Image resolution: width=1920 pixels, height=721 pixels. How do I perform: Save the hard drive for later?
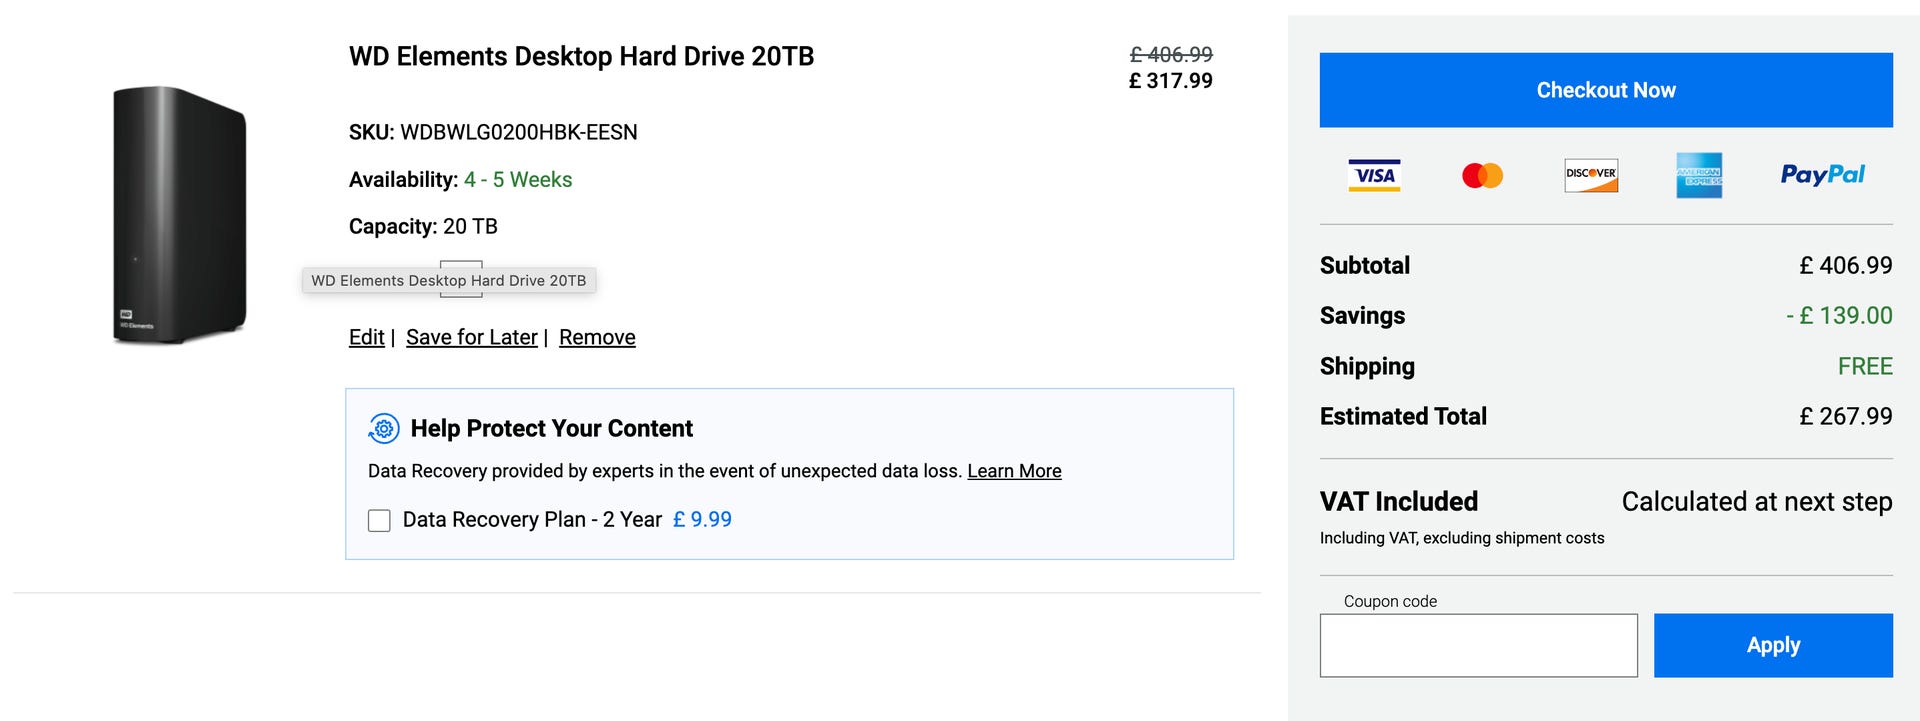[x=472, y=338]
